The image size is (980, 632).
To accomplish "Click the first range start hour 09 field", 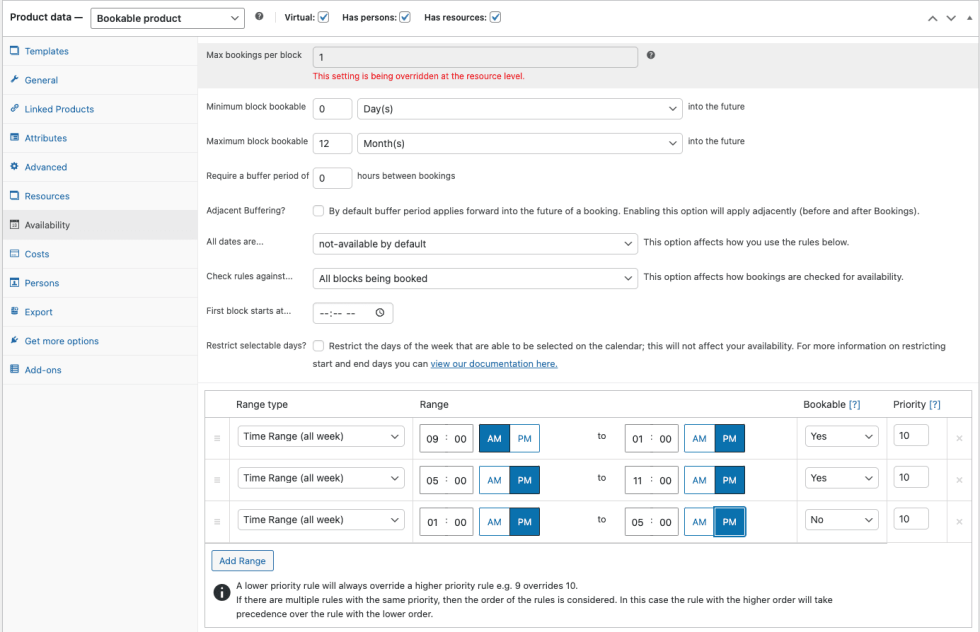I will (x=432, y=439).
